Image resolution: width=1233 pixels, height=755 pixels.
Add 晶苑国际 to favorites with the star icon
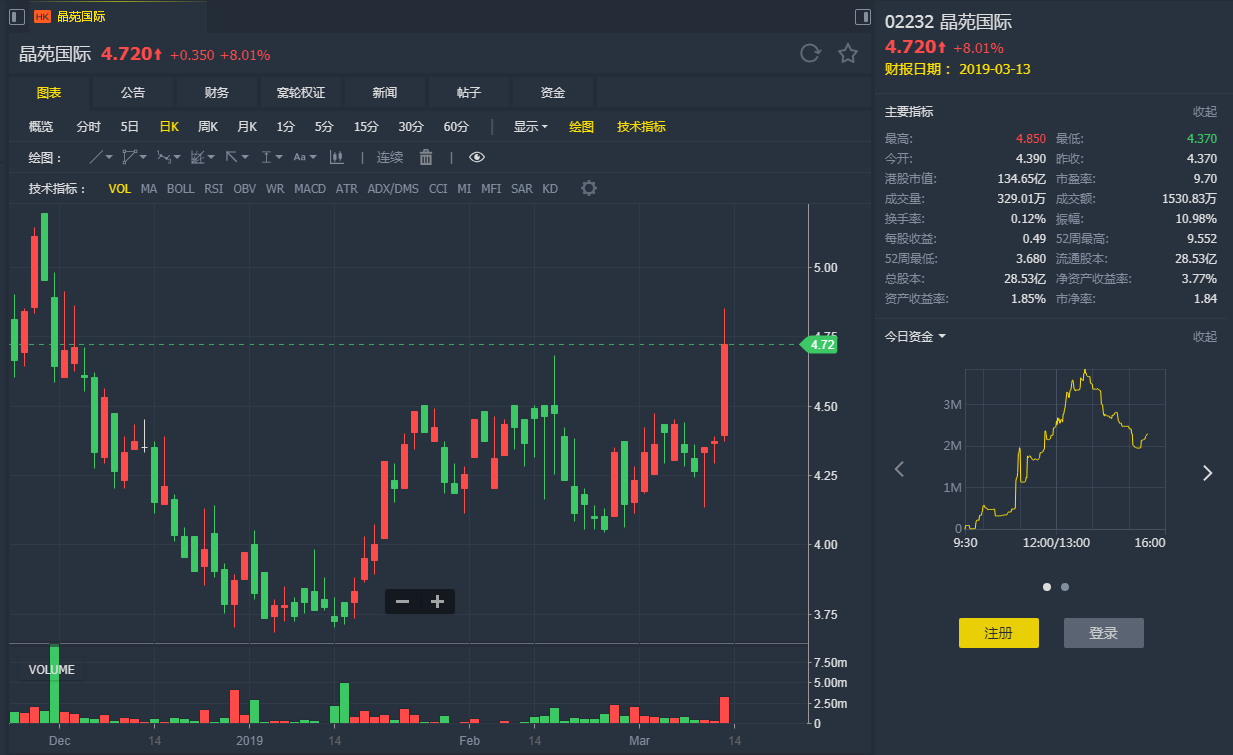tap(848, 54)
